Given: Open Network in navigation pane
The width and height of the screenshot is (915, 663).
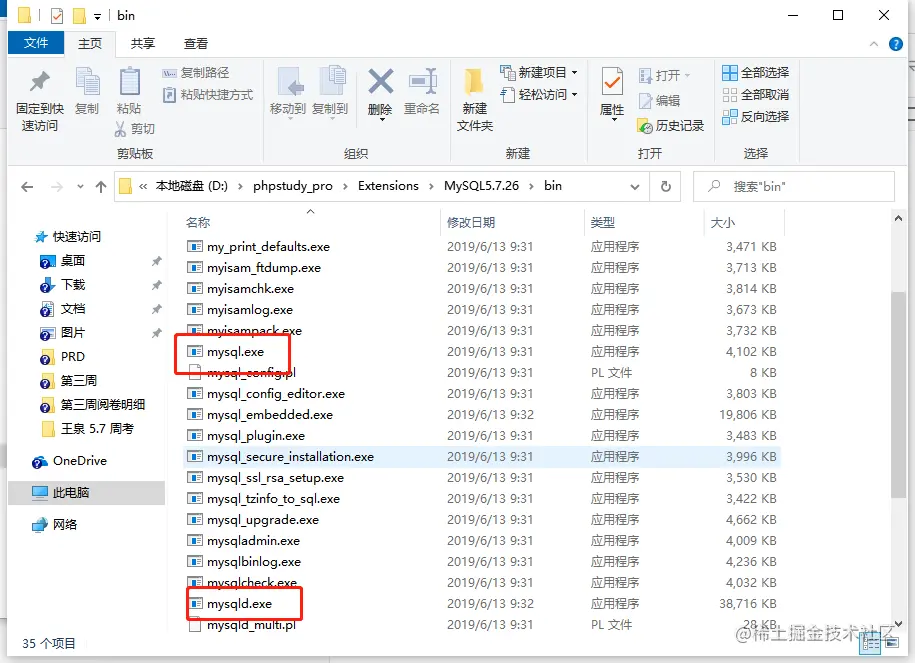Looking at the screenshot, I should click(54, 525).
